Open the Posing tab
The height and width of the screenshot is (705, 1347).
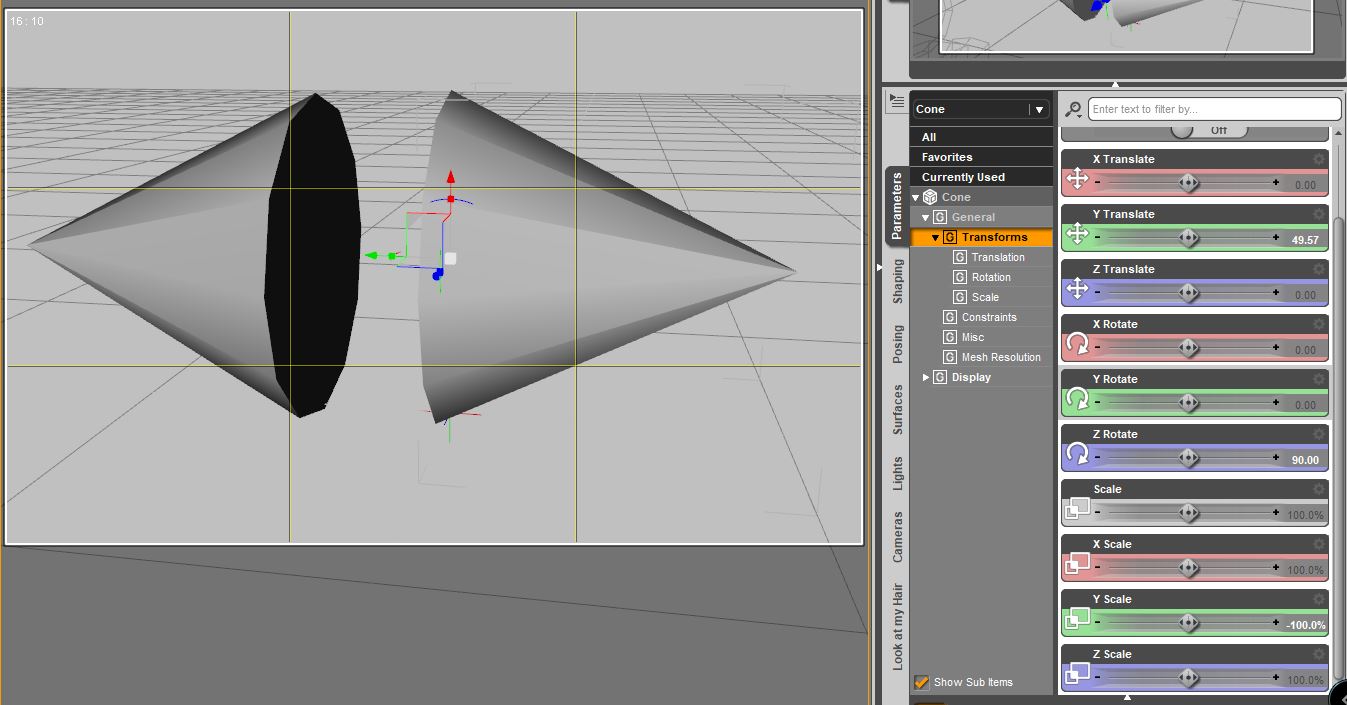(898, 344)
